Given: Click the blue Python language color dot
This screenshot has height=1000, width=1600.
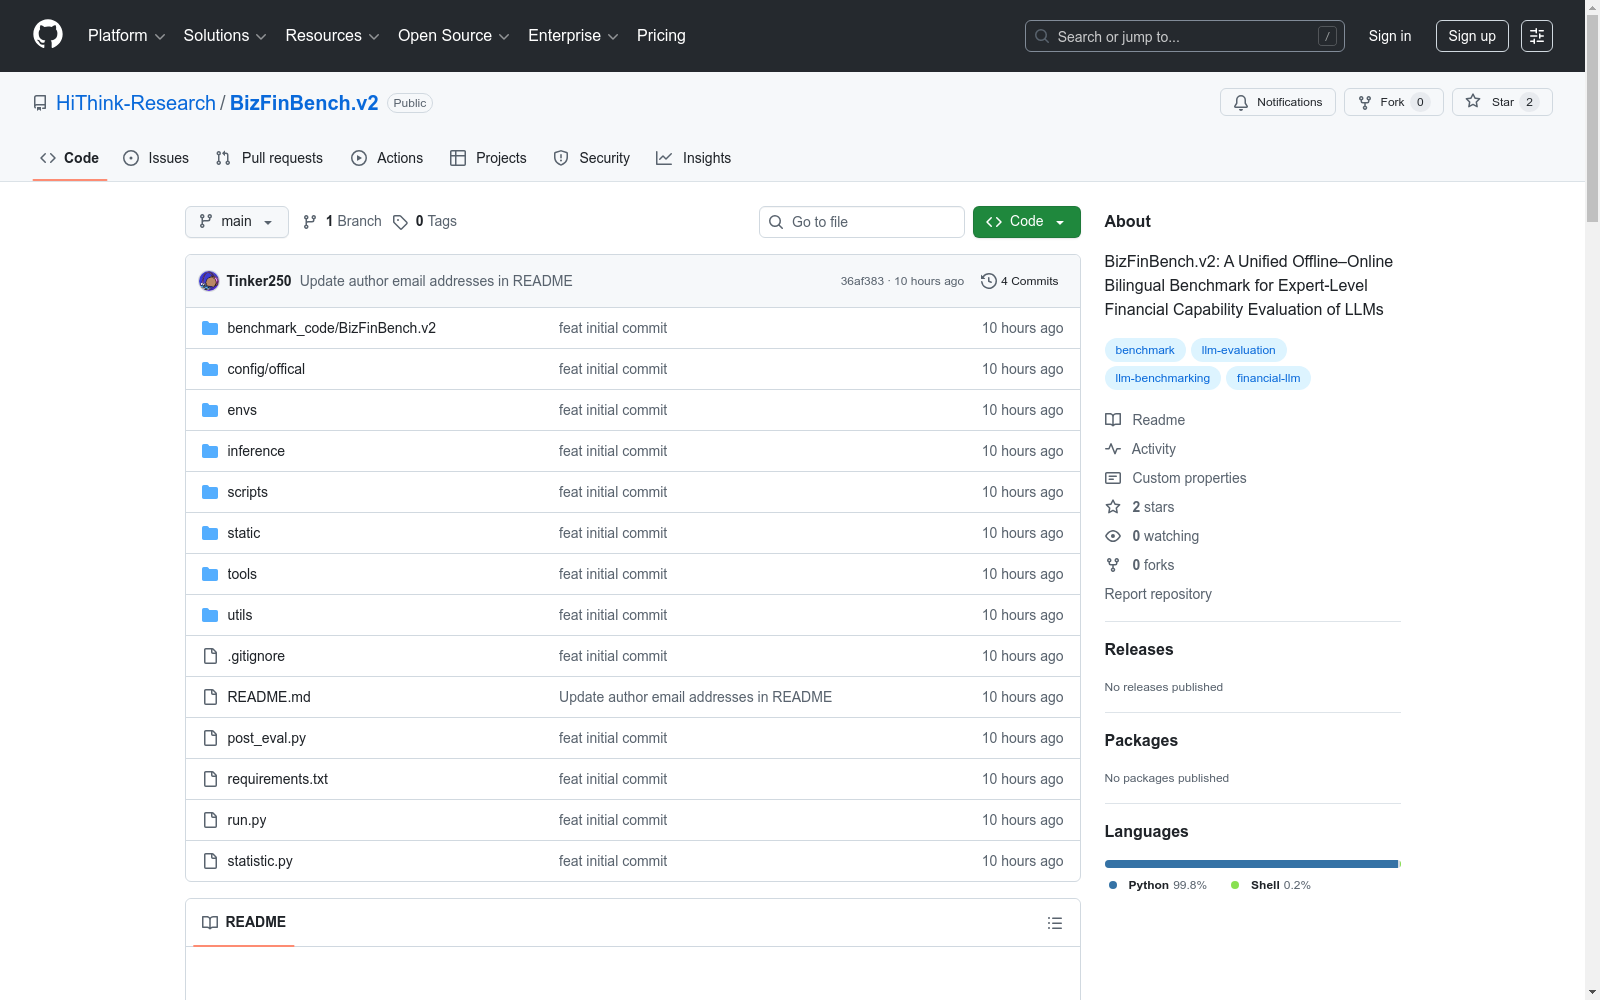Looking at the screenshot, I should [x=1113, y=885].
